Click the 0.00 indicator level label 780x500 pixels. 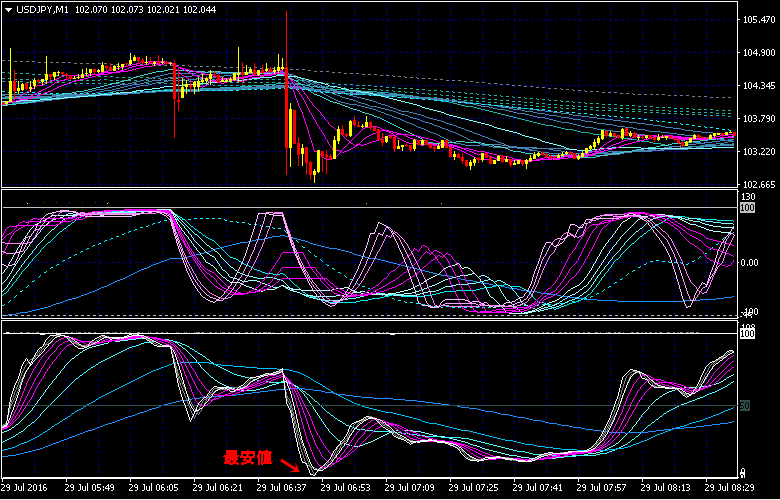click(x=750, y=263)
